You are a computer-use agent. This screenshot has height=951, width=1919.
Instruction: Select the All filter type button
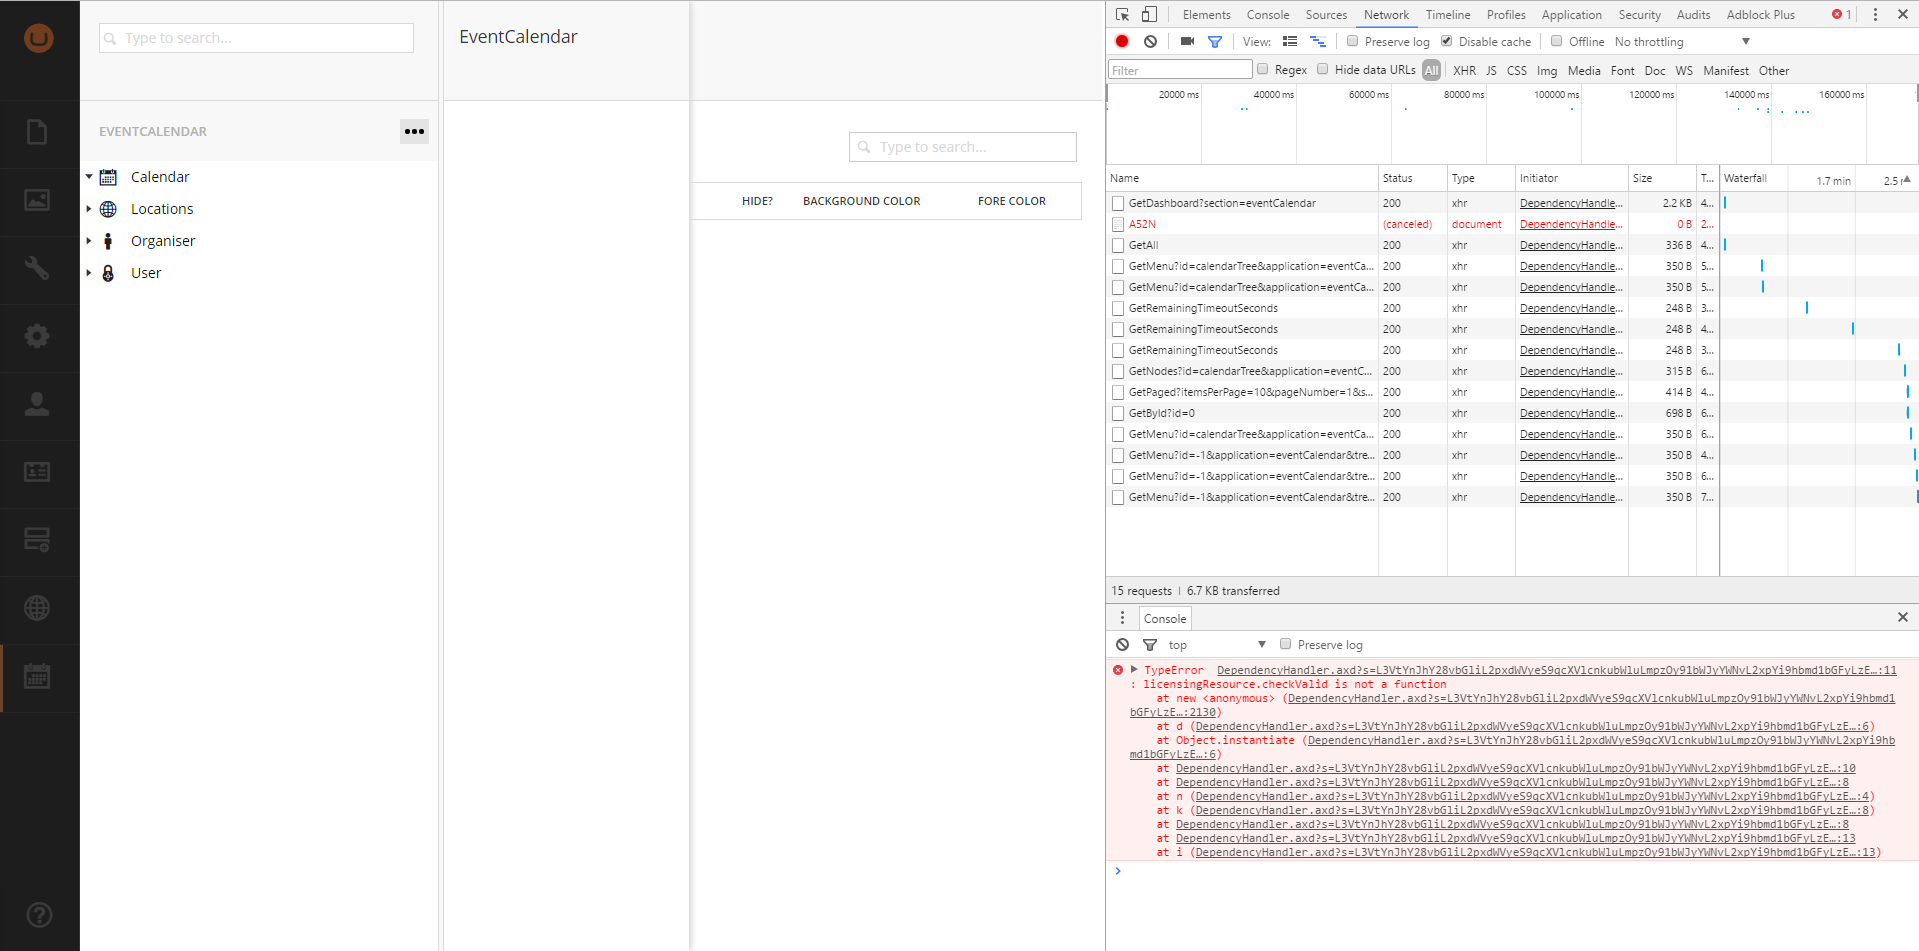coord(1431,70)
